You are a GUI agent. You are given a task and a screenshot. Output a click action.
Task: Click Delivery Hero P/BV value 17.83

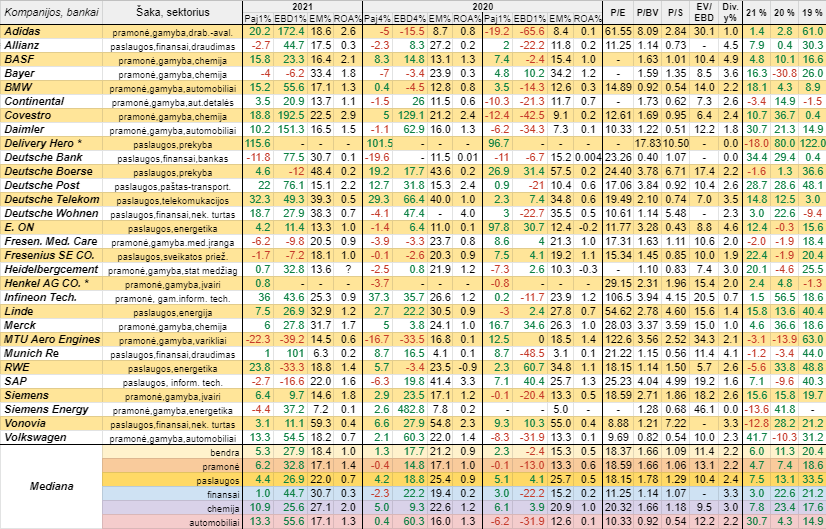pyautogui.click(x=647, y=143)
